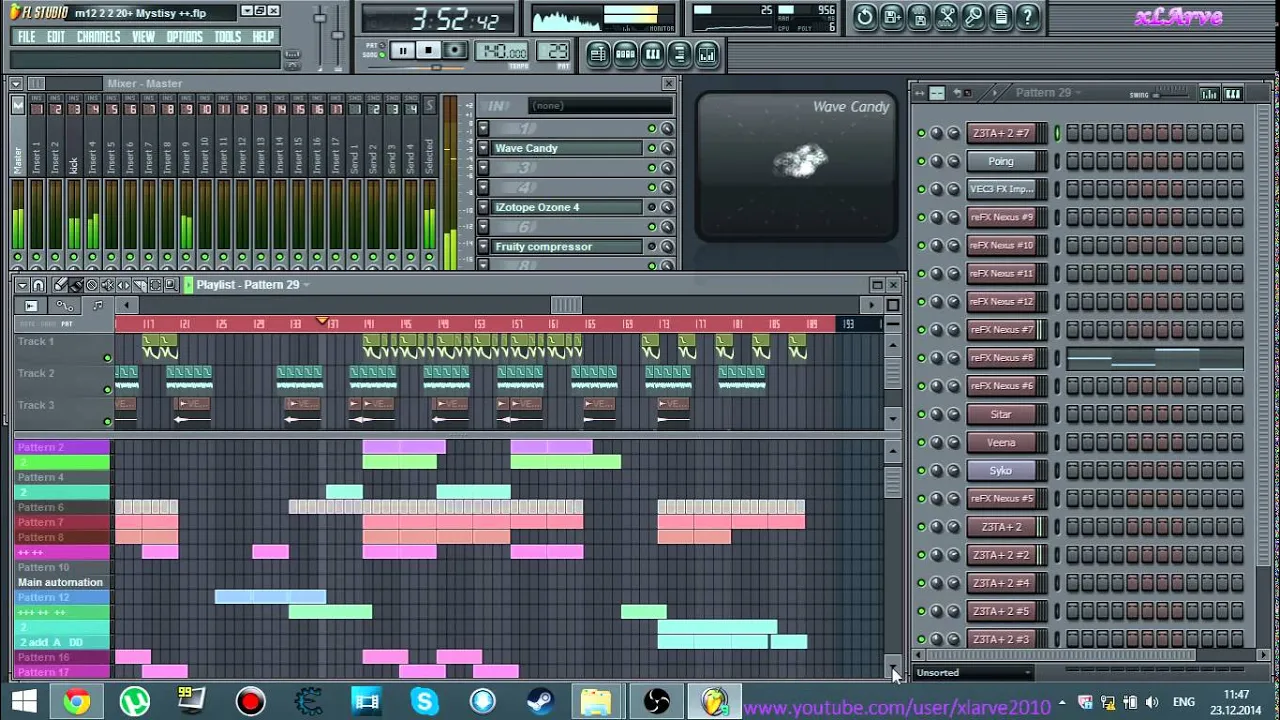
Task: Select the Sitar channel button
Action: 1001,414
